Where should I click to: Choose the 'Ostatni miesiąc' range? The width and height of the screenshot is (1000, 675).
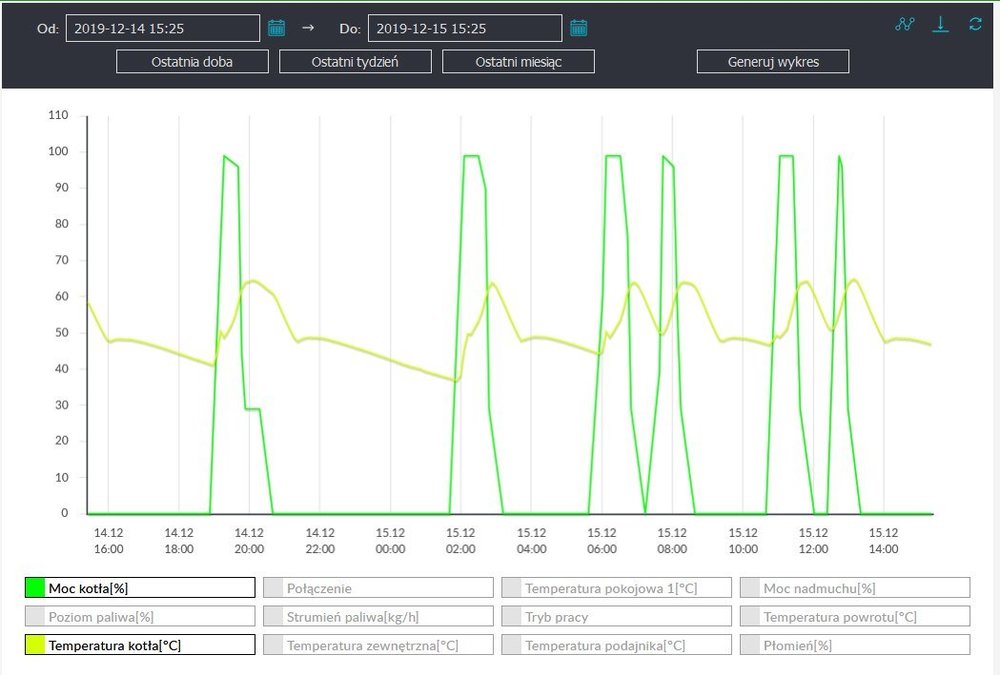tap(518, 62)
